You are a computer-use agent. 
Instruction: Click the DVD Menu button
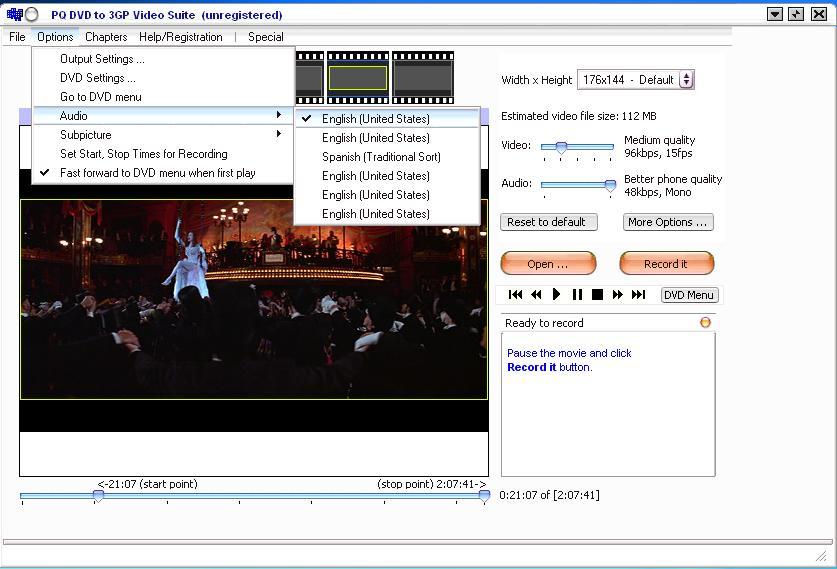(689, 295)
